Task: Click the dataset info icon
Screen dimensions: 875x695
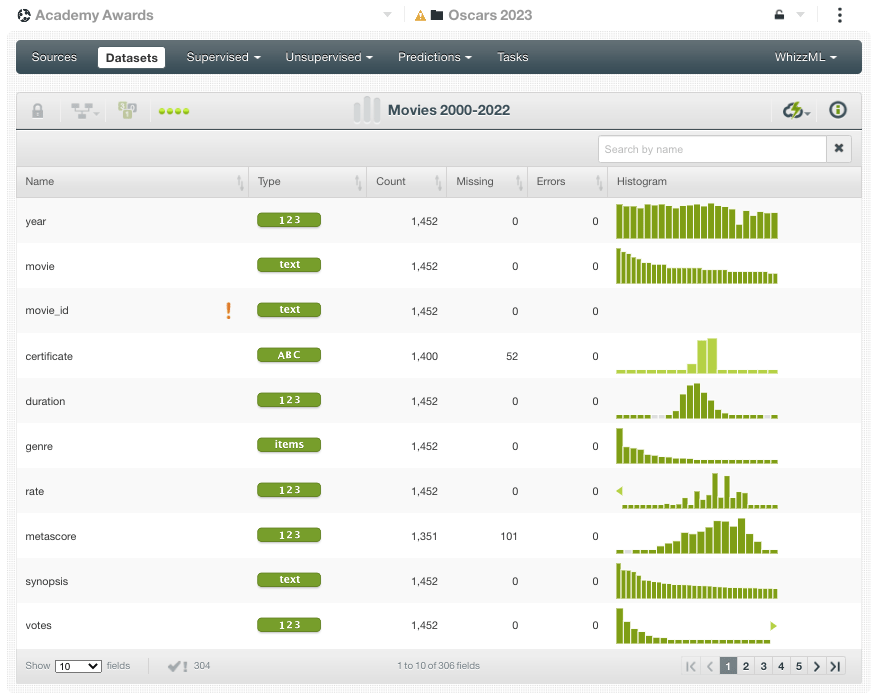Action: (x=838, y=110)
